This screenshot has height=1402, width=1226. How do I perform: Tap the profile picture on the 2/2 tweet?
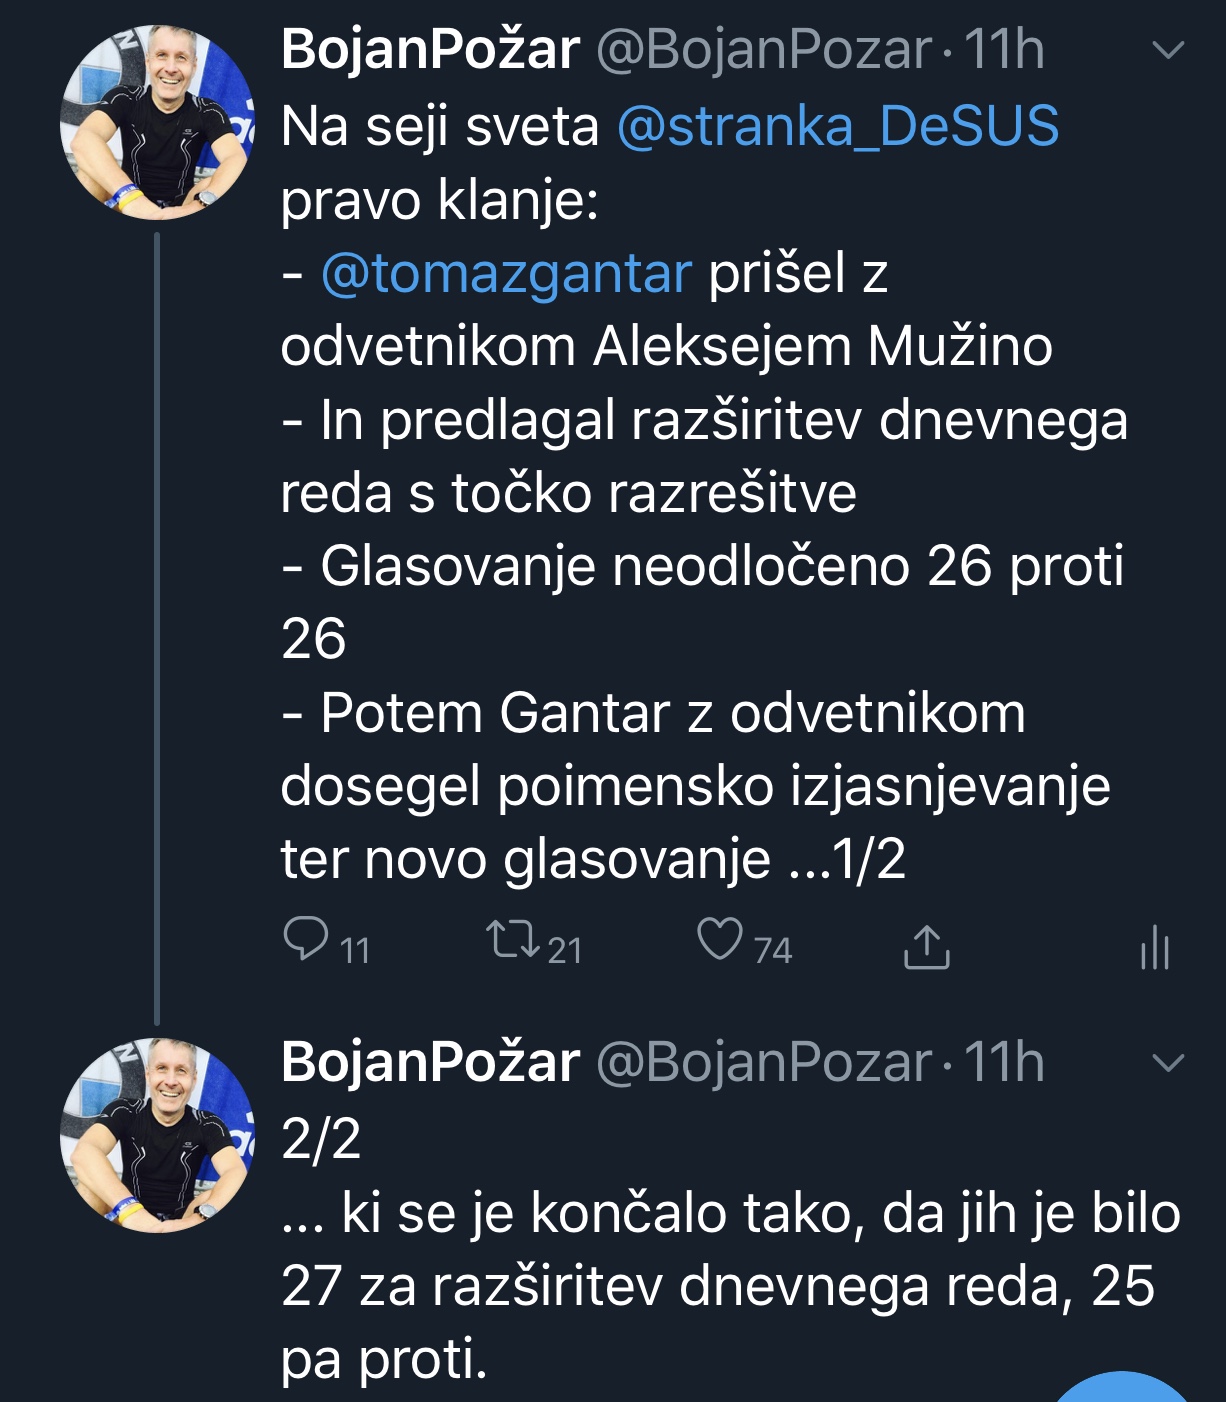[157, 1135]
